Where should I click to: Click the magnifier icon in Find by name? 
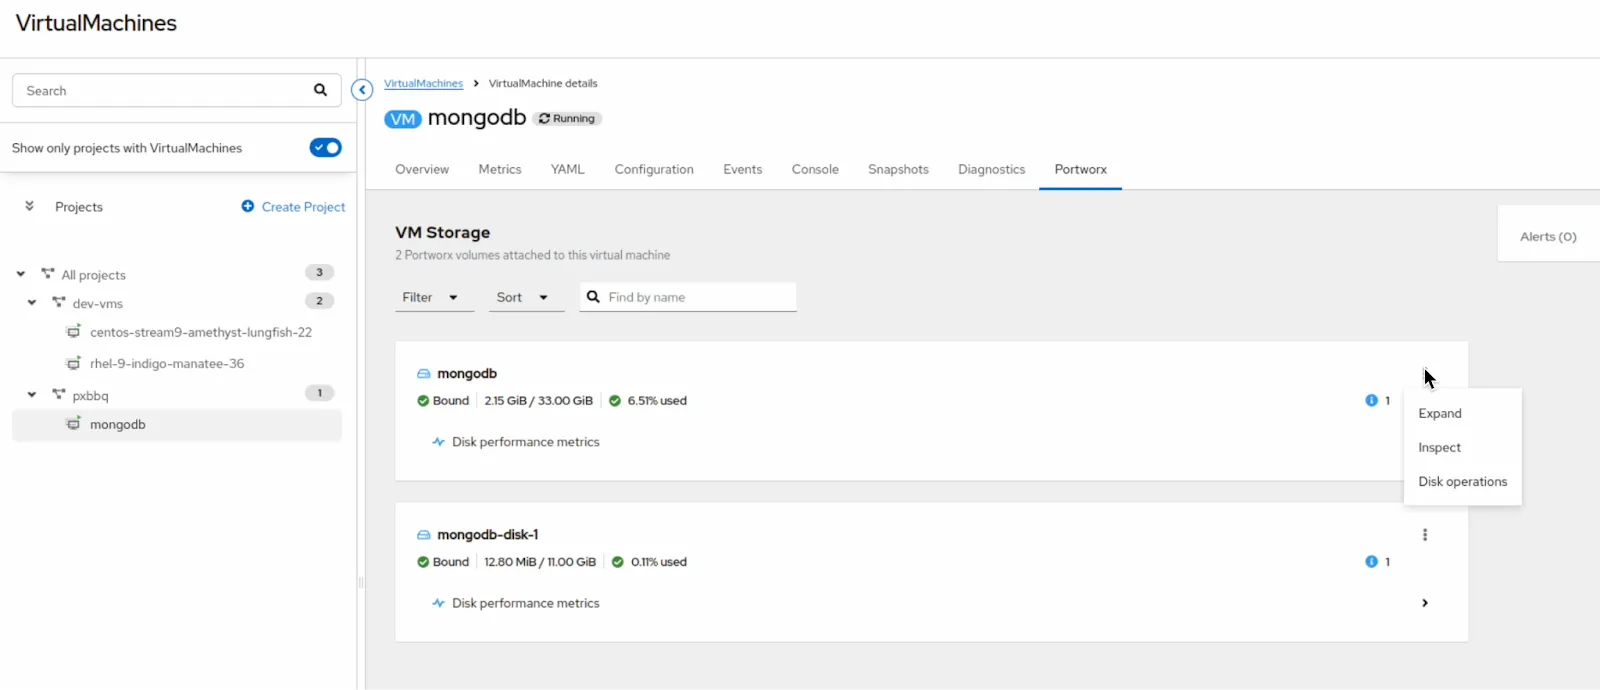click(x=593, y=297)
